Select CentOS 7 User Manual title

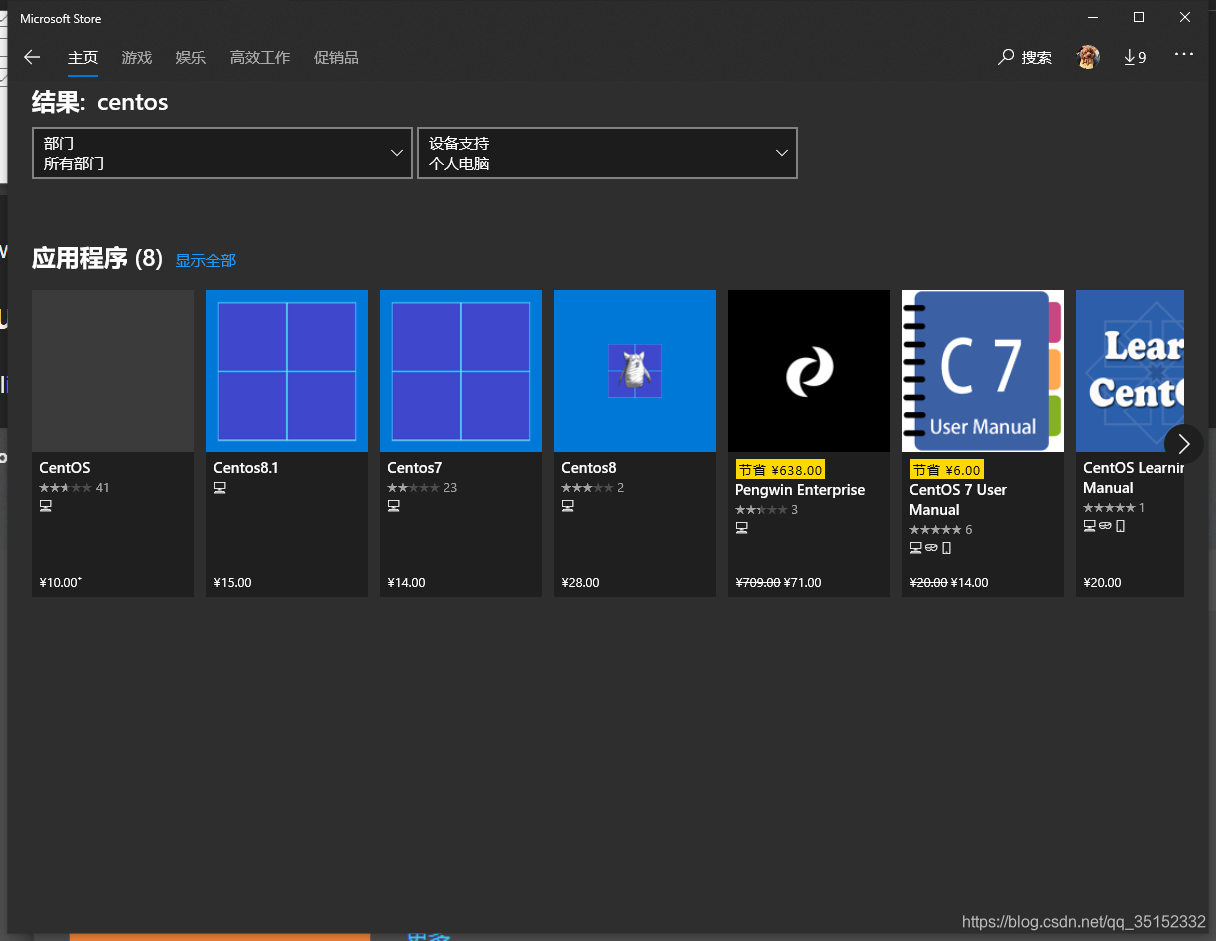[958, 500]
